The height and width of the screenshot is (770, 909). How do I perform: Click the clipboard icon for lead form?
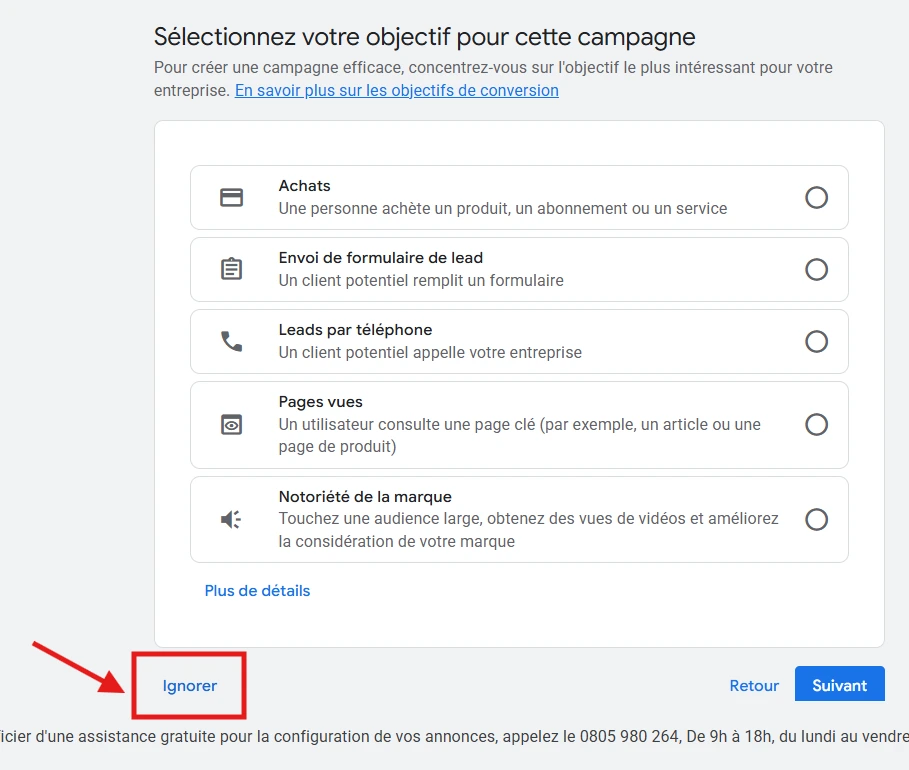pyautogui.click(x=232, y=269)
